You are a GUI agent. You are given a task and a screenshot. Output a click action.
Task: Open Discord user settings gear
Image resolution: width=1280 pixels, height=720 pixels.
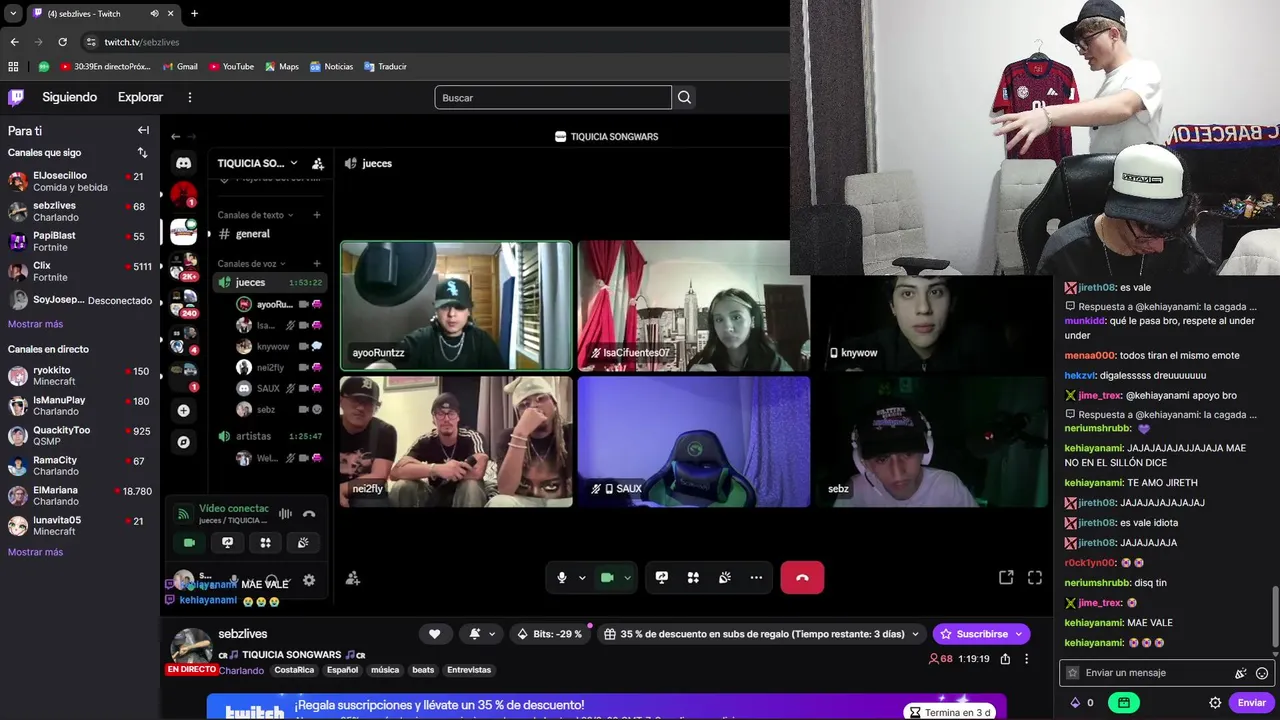pyautogui.click(x=309, y=580)
